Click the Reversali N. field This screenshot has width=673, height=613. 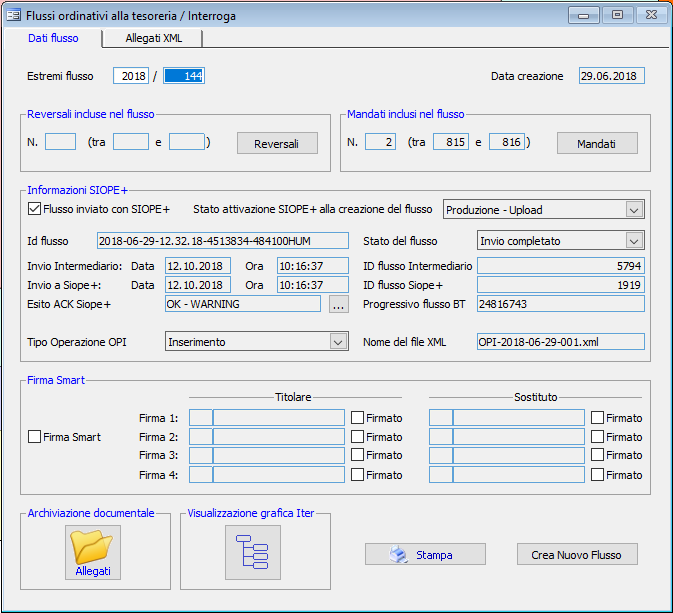(x=61, y=142)
